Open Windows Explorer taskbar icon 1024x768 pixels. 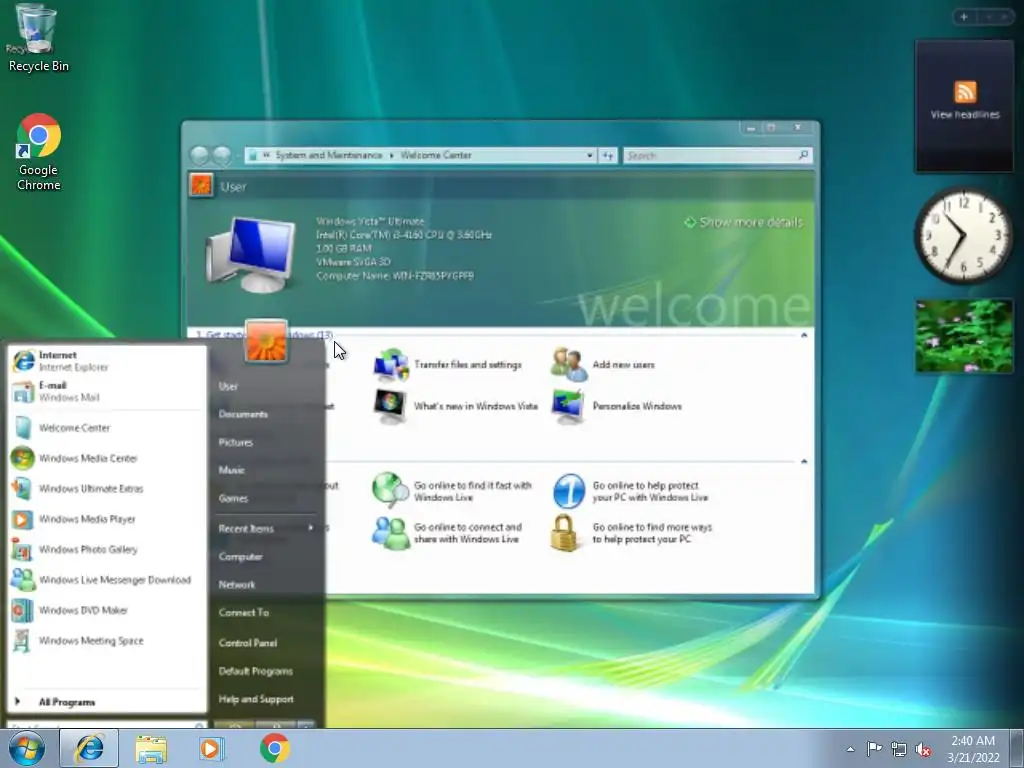[x=151, y=749]
